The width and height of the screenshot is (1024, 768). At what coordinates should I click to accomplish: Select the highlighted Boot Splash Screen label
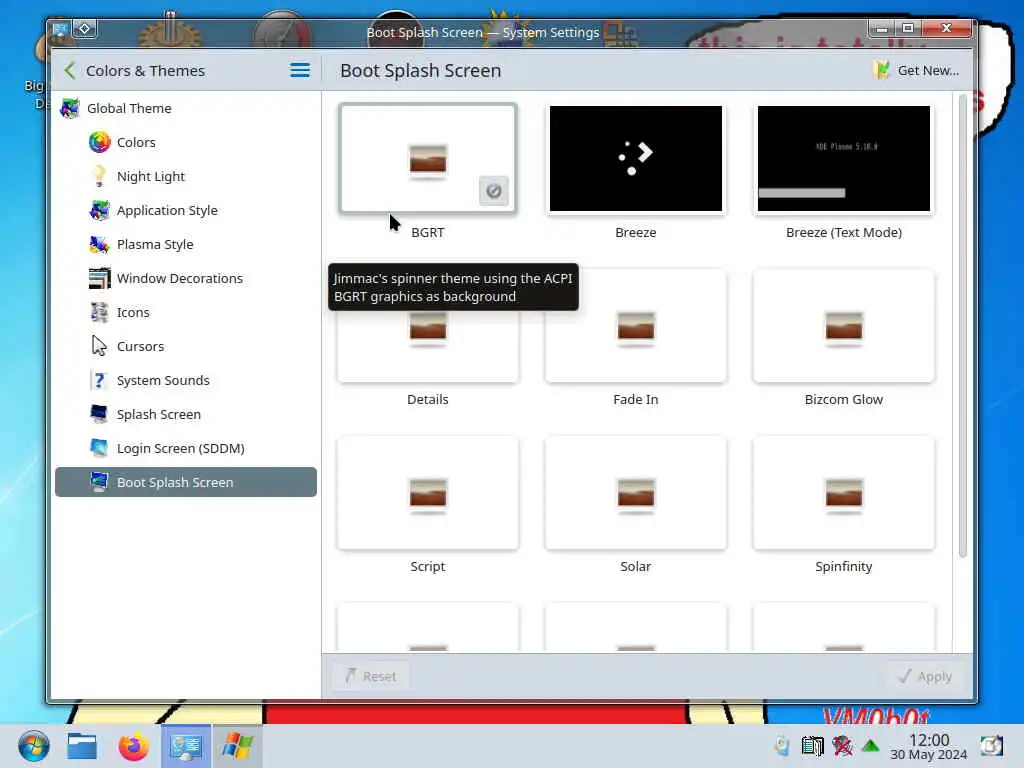[x=175, y=482]
